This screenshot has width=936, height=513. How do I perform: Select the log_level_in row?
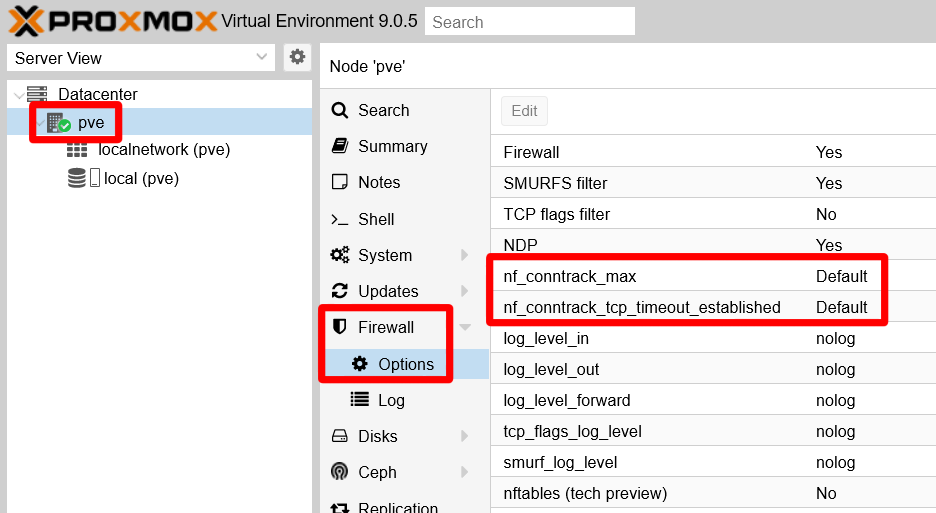pyautogui.click(x=713, y=338)
